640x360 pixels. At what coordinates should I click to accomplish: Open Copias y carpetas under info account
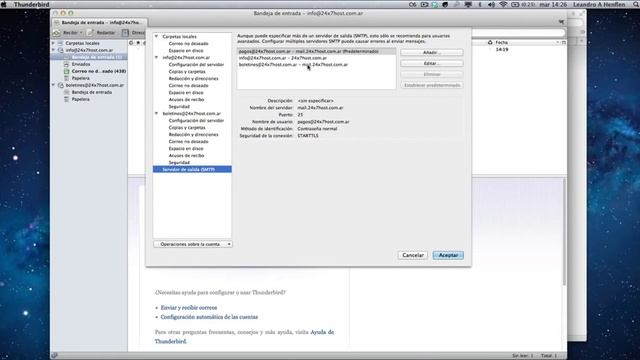tap(187, 71)
